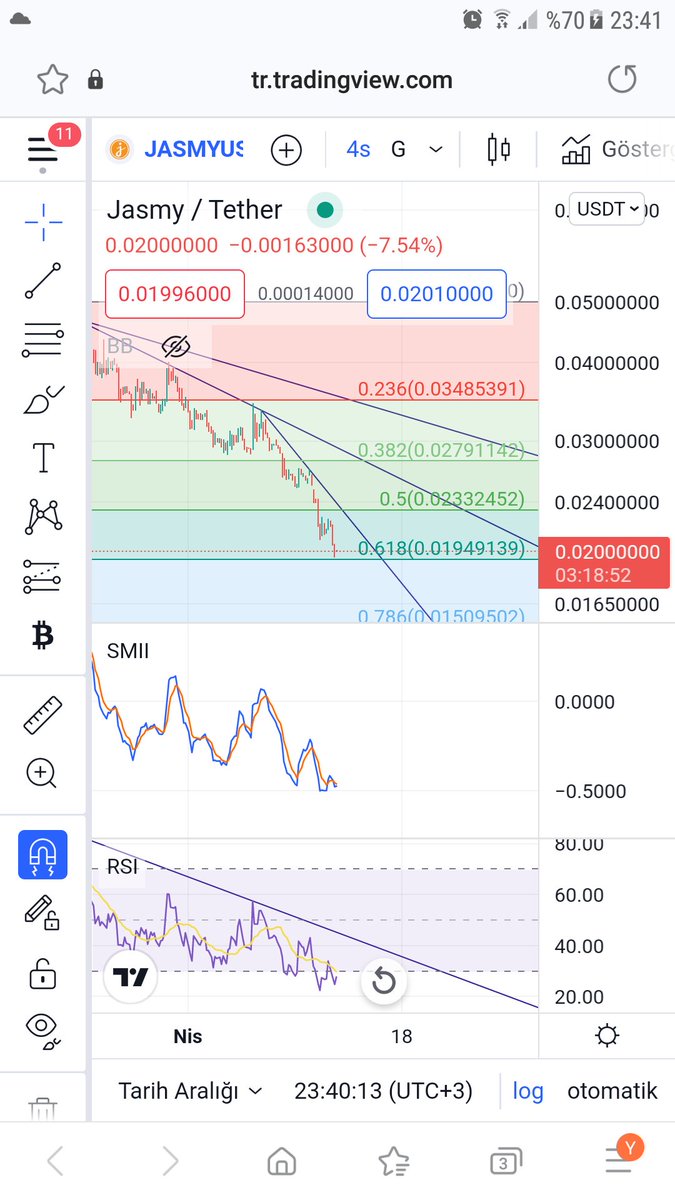Click the padlock site security icon
Viewport: 675px width, 1200px height.
[x=95, y=79]
